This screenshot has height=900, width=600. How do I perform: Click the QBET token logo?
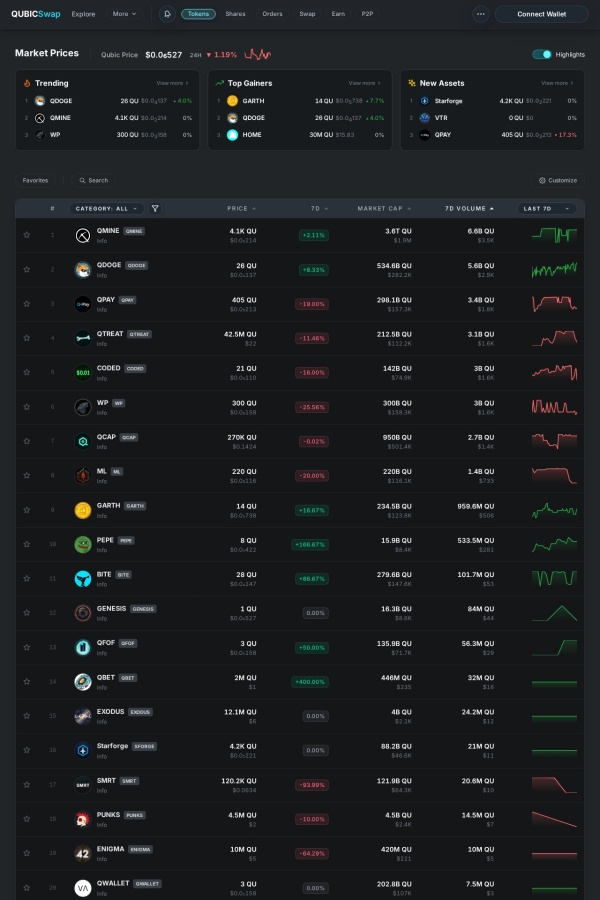pos(83,682)
